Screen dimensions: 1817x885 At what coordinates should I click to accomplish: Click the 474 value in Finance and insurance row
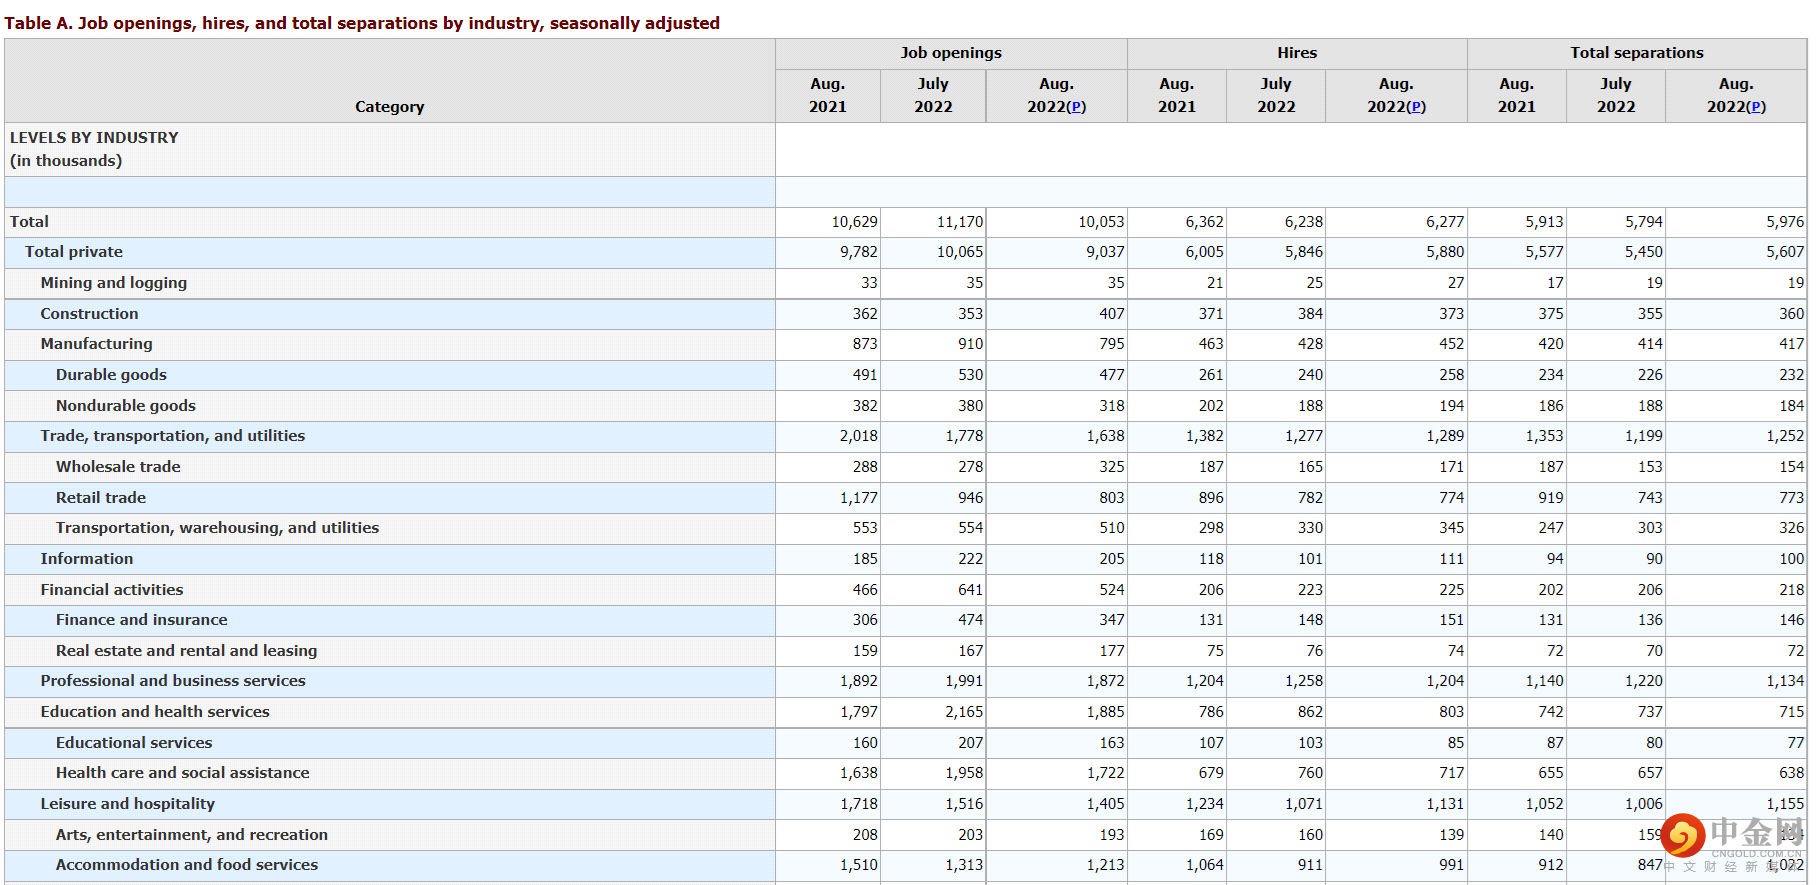click(x=971, y=620)
